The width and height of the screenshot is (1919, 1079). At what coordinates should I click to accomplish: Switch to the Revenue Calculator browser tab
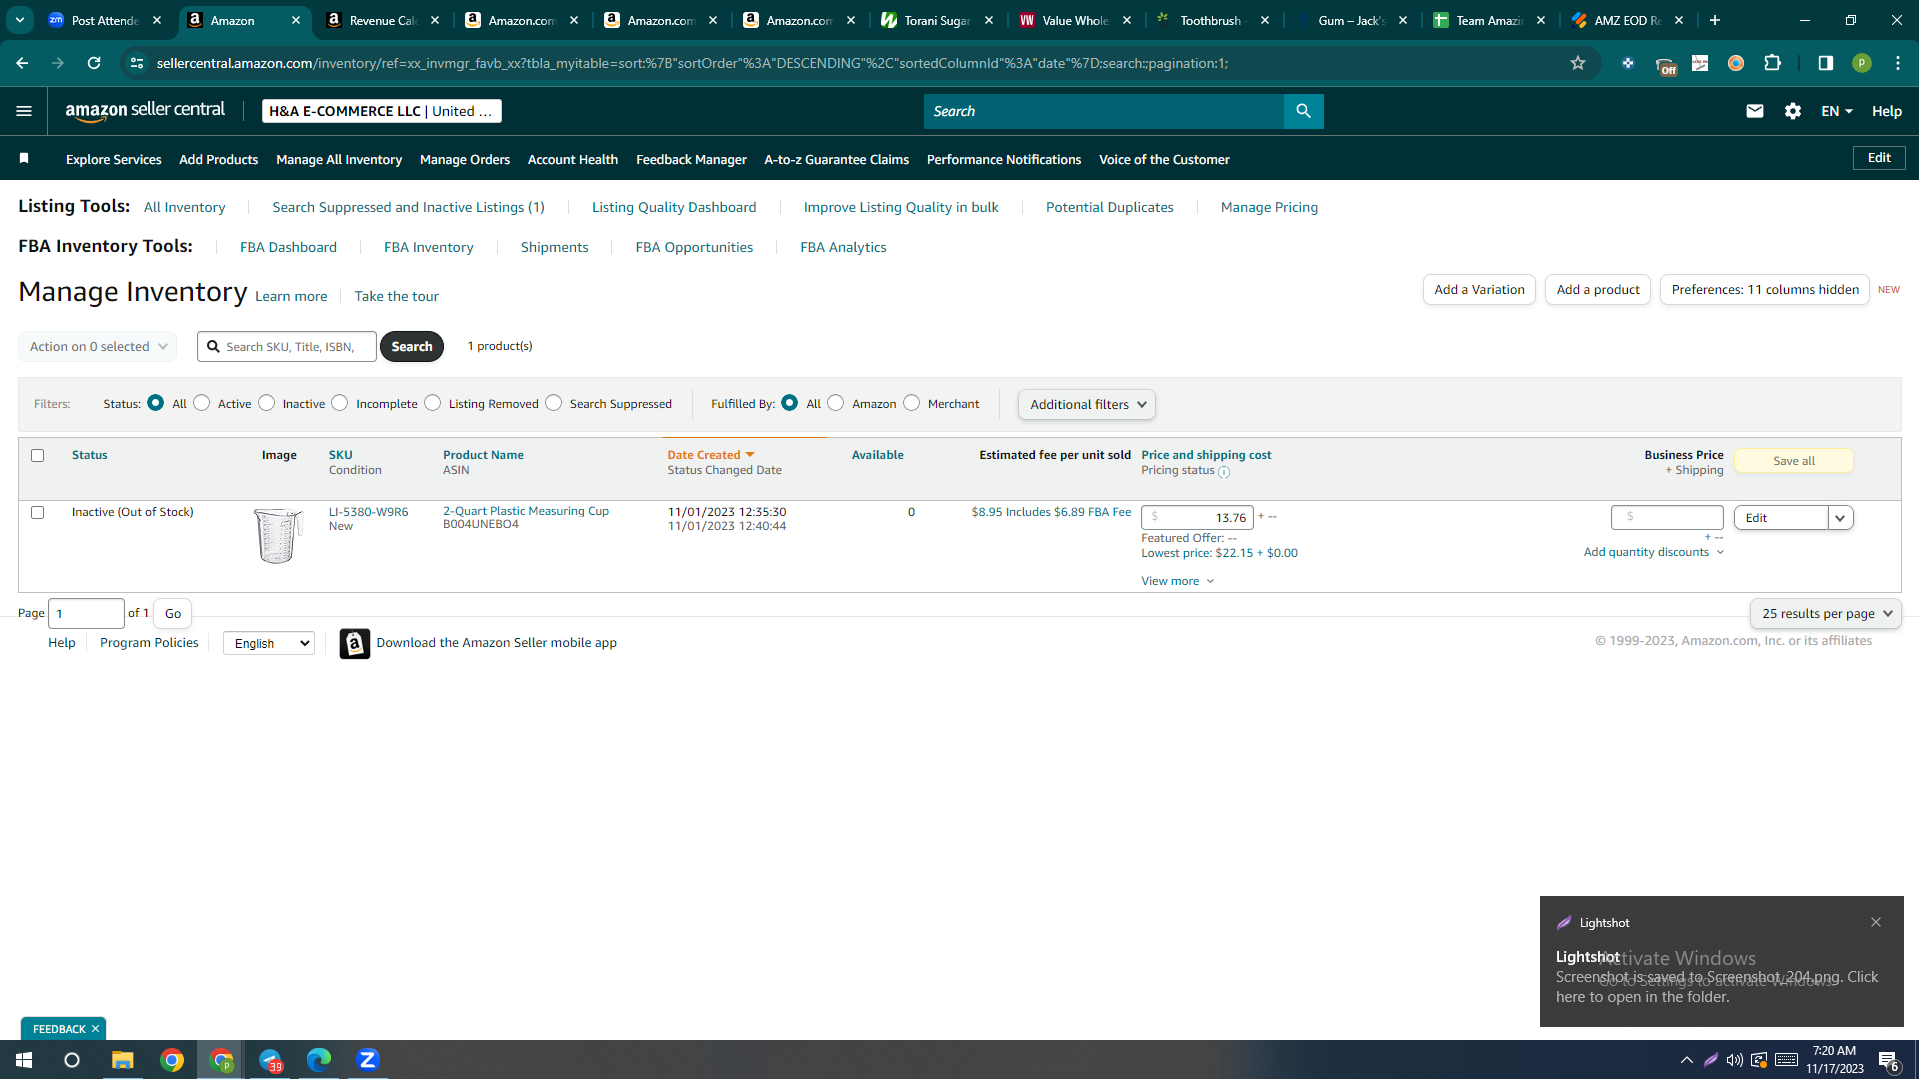click(383, 20)
